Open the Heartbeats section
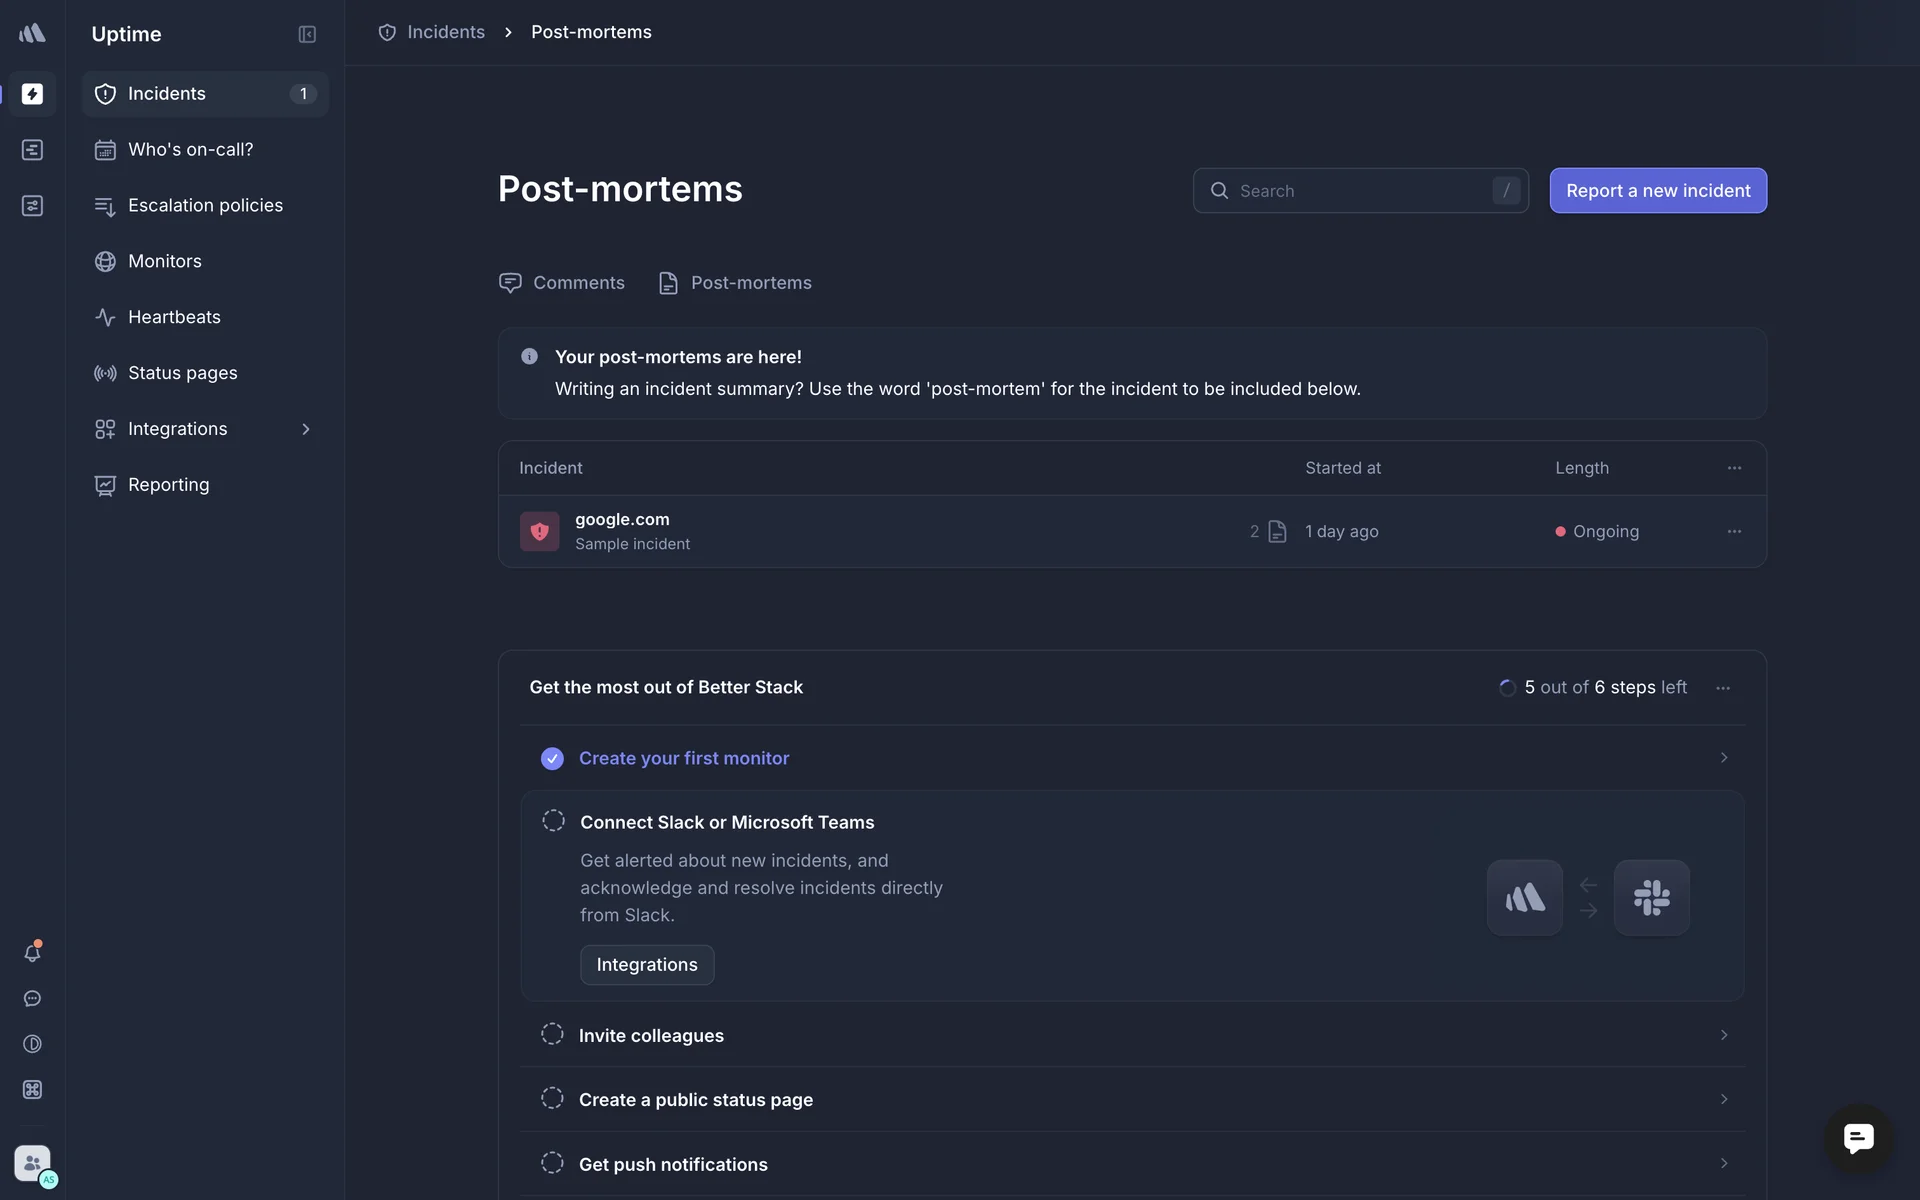This screenshot has width=1920, height=1200. [x=174, y=317]
